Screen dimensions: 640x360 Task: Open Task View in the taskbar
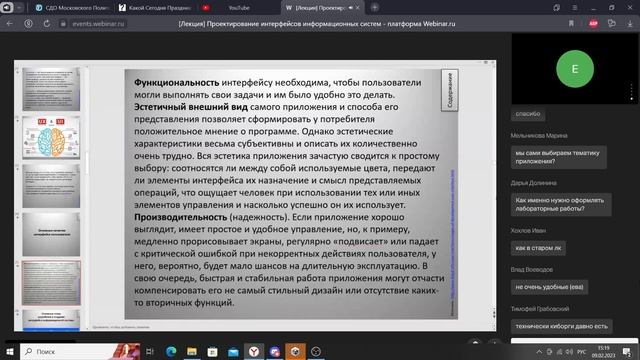tap(150, 351)
